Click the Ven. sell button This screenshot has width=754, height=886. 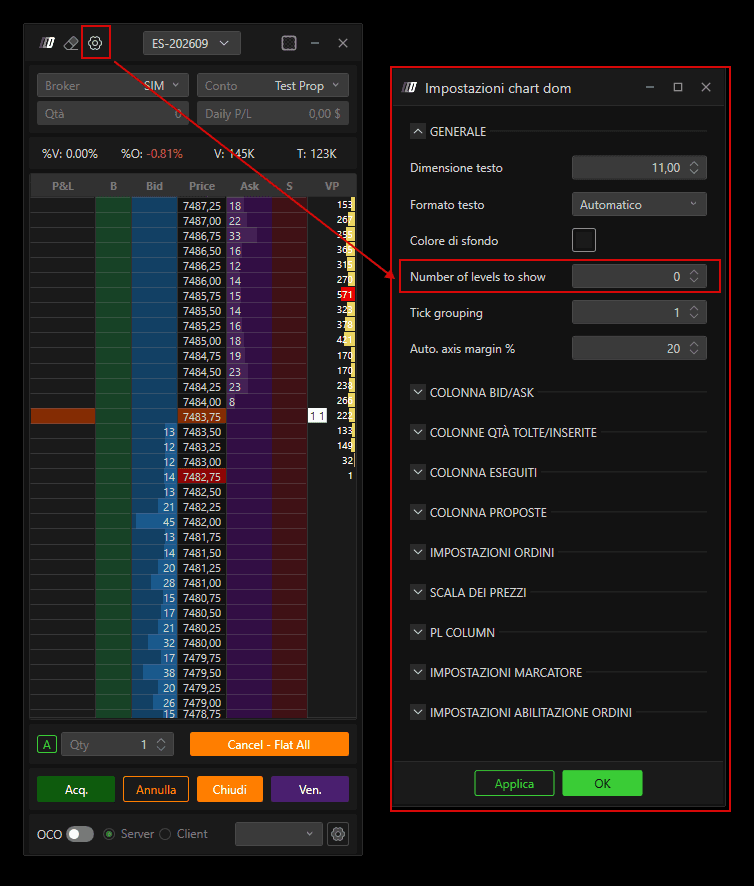click(310, 789)
